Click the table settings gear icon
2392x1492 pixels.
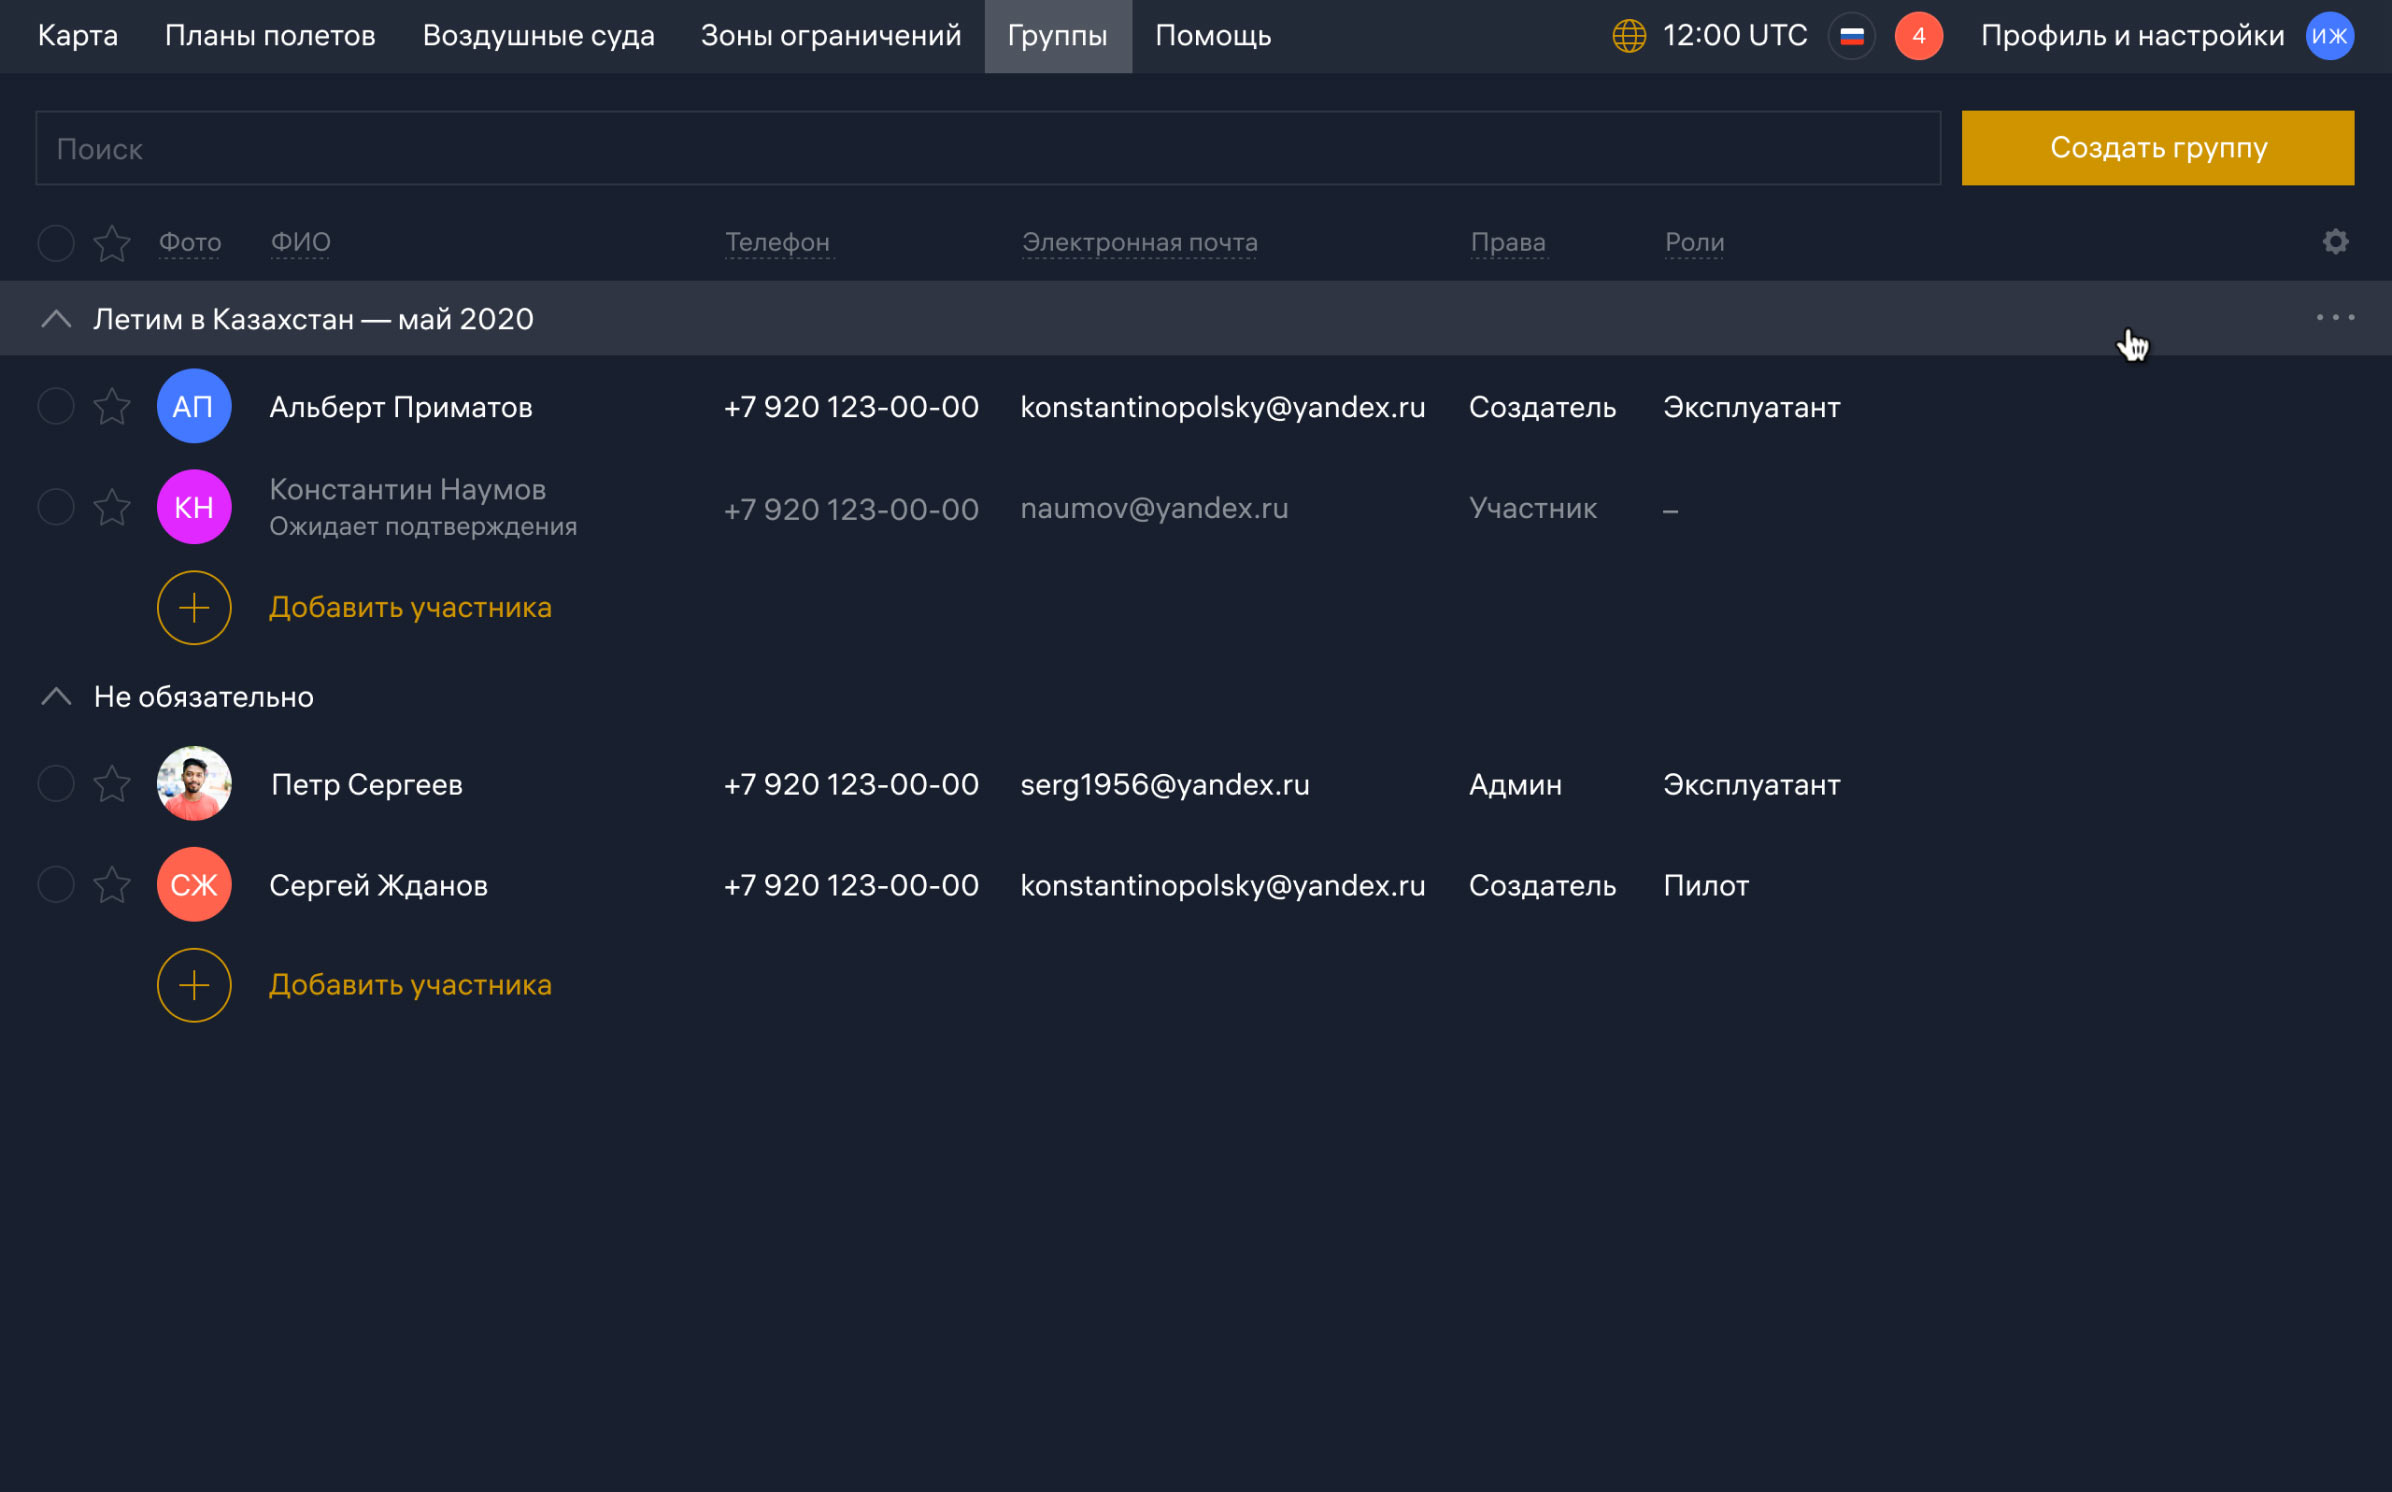pyautogui.click(x=2335, y=242)
